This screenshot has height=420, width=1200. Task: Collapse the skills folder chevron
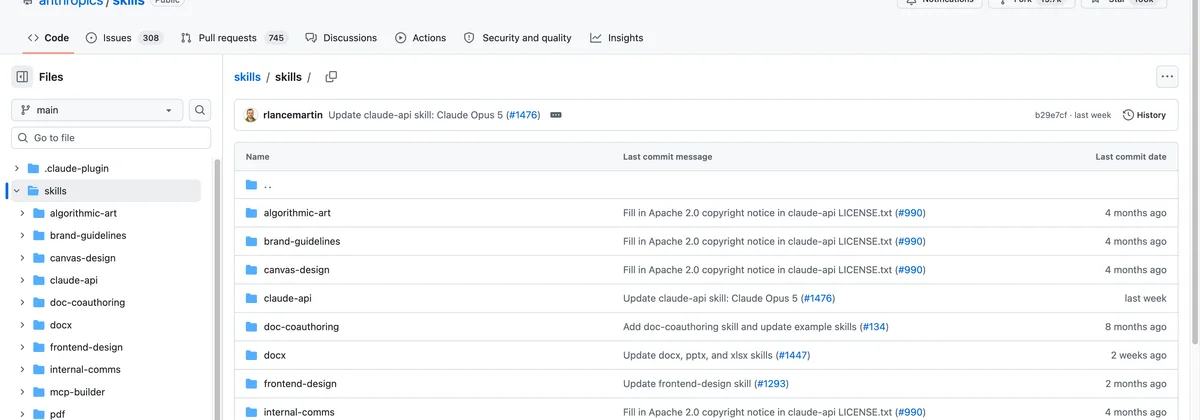17,191
